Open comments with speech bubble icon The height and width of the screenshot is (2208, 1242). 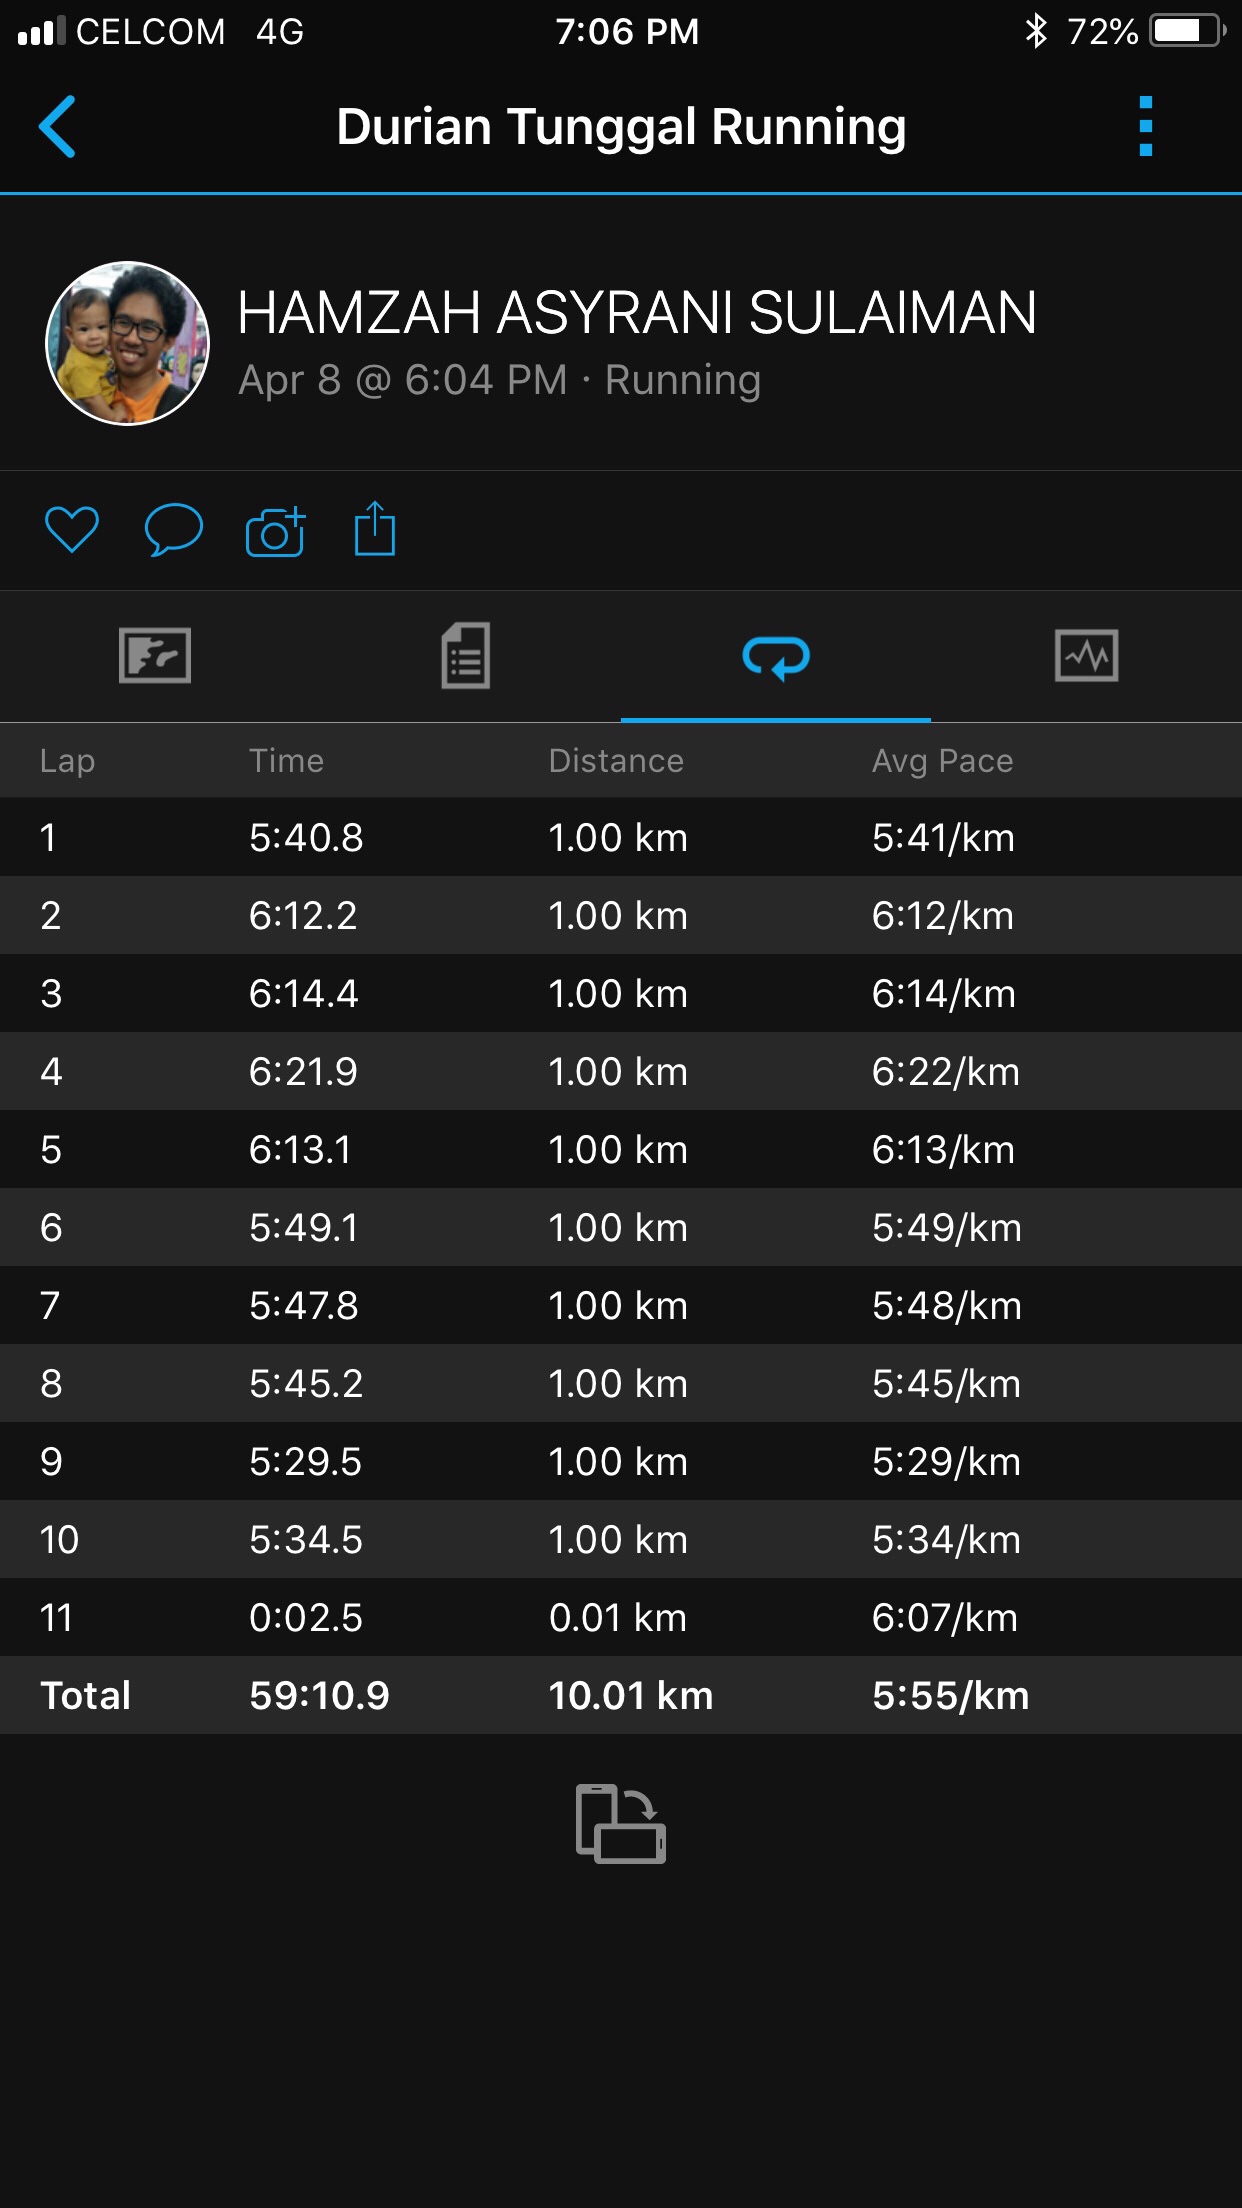click(173, 530)
